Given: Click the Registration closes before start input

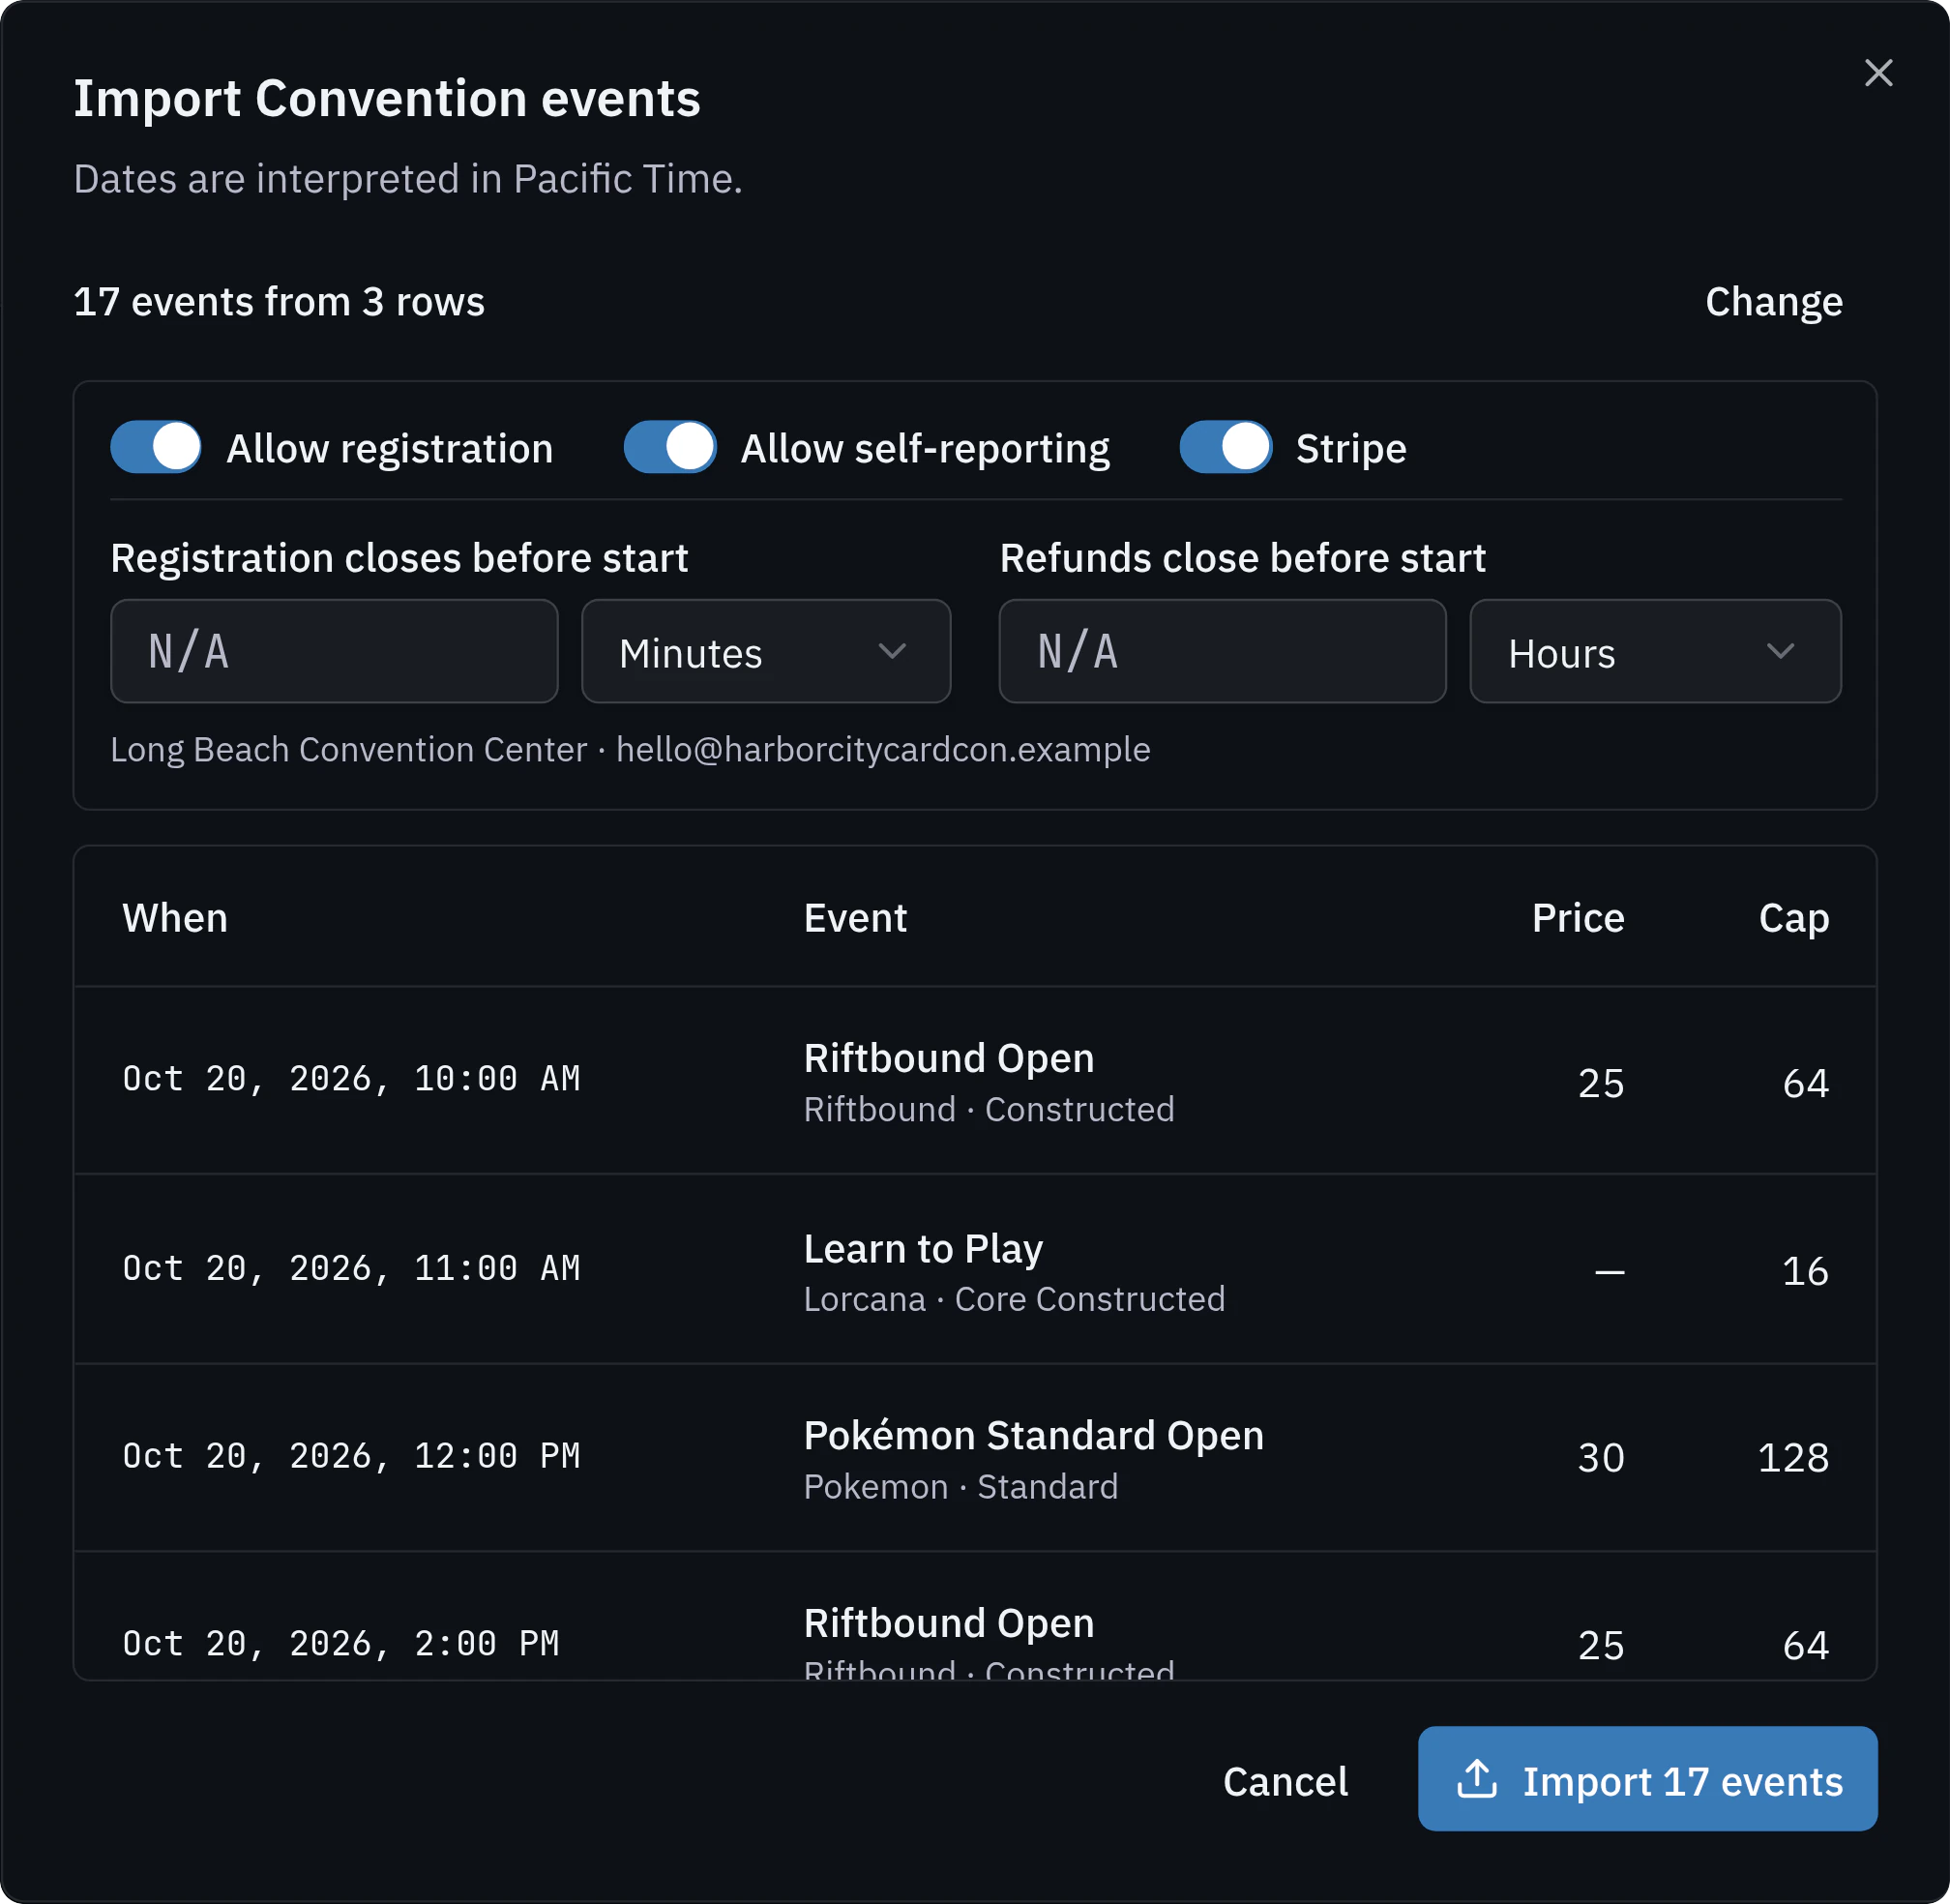Looking at the screenshot, I should coord(334,651).
